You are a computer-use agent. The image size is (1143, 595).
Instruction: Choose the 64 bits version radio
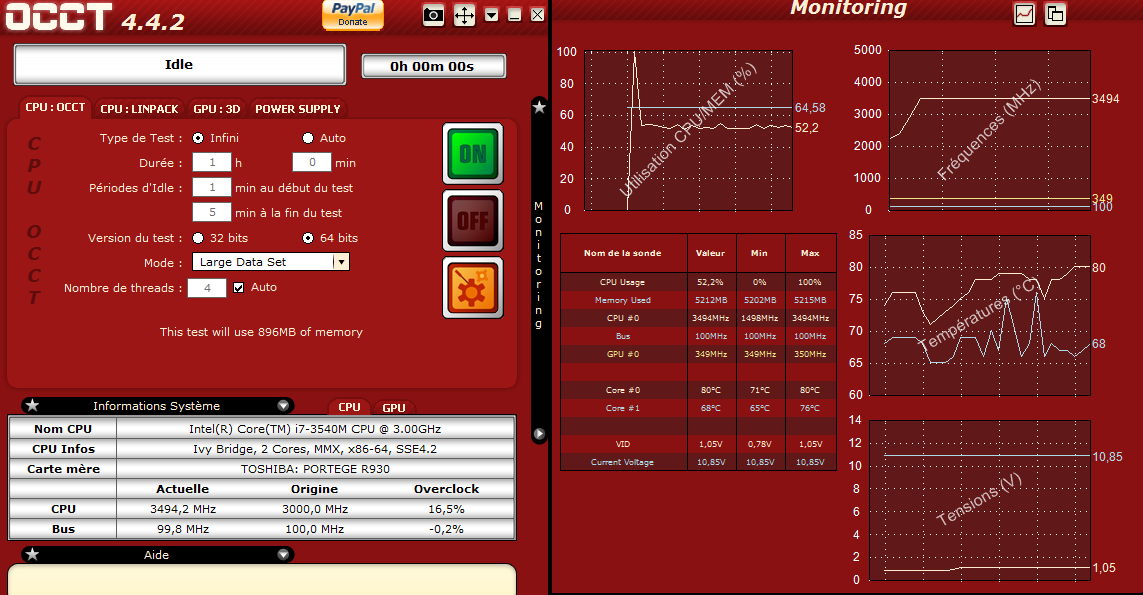click(x=308, y=238)
